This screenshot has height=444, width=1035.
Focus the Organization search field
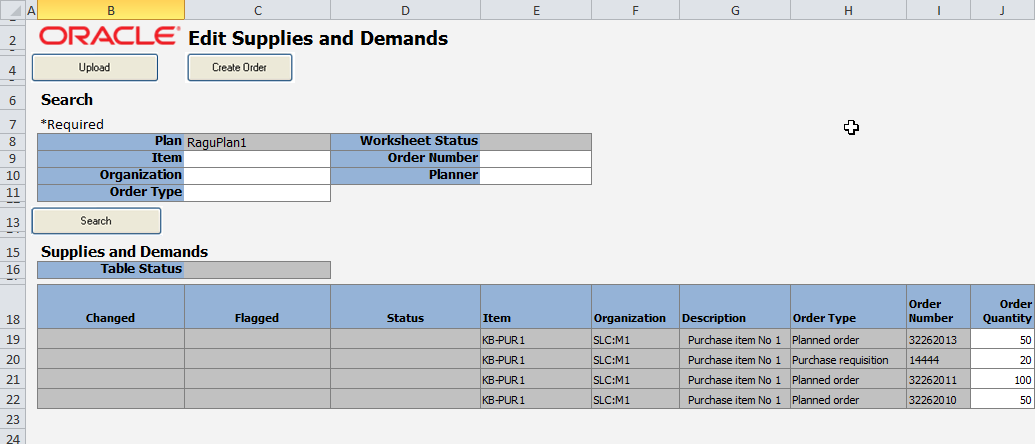point(257,176)
